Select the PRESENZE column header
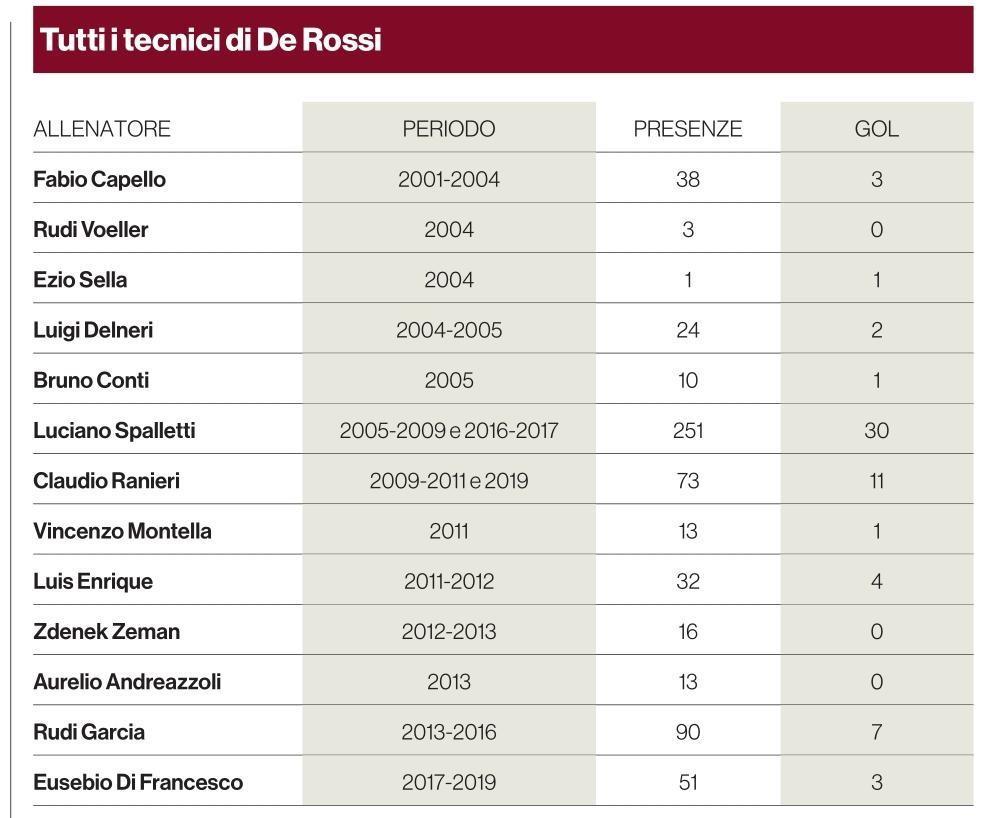Image resolution: width=996 pixels, height=818 pixels. [x=687, y=129]
